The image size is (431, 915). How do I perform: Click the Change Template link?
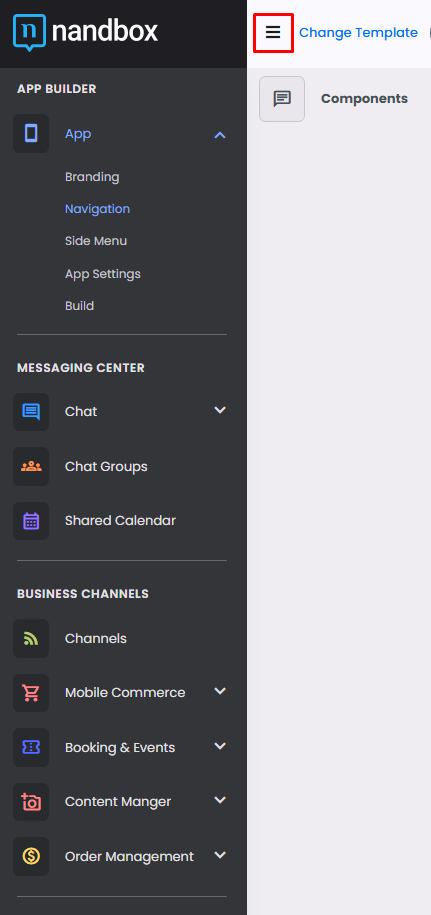tap(358, 33)
